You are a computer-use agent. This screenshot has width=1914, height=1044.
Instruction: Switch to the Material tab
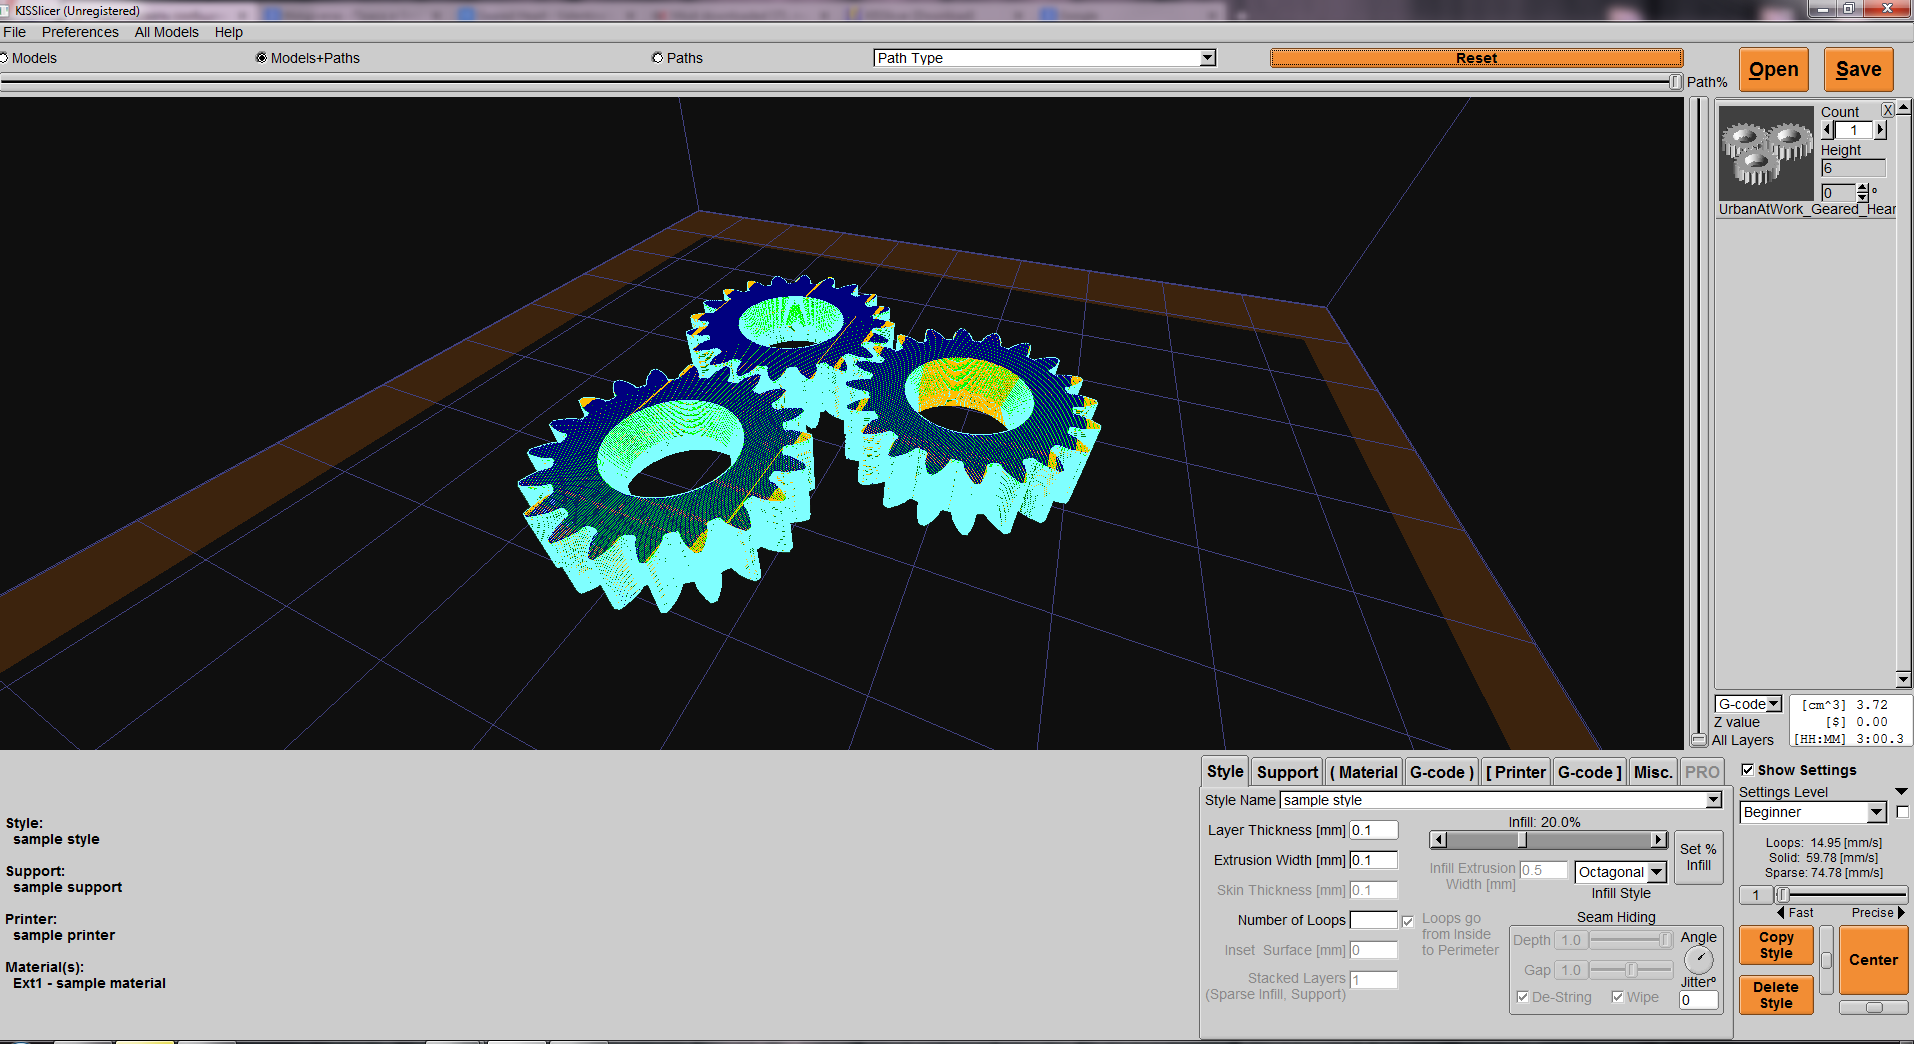coord(1364,772)
